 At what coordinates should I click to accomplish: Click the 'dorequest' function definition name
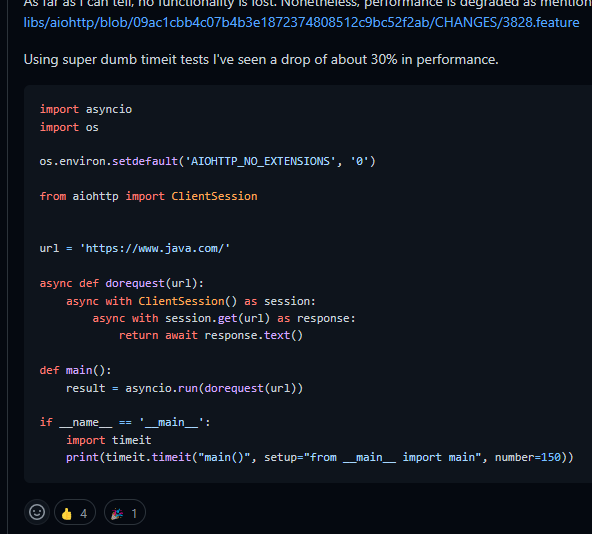135,284
